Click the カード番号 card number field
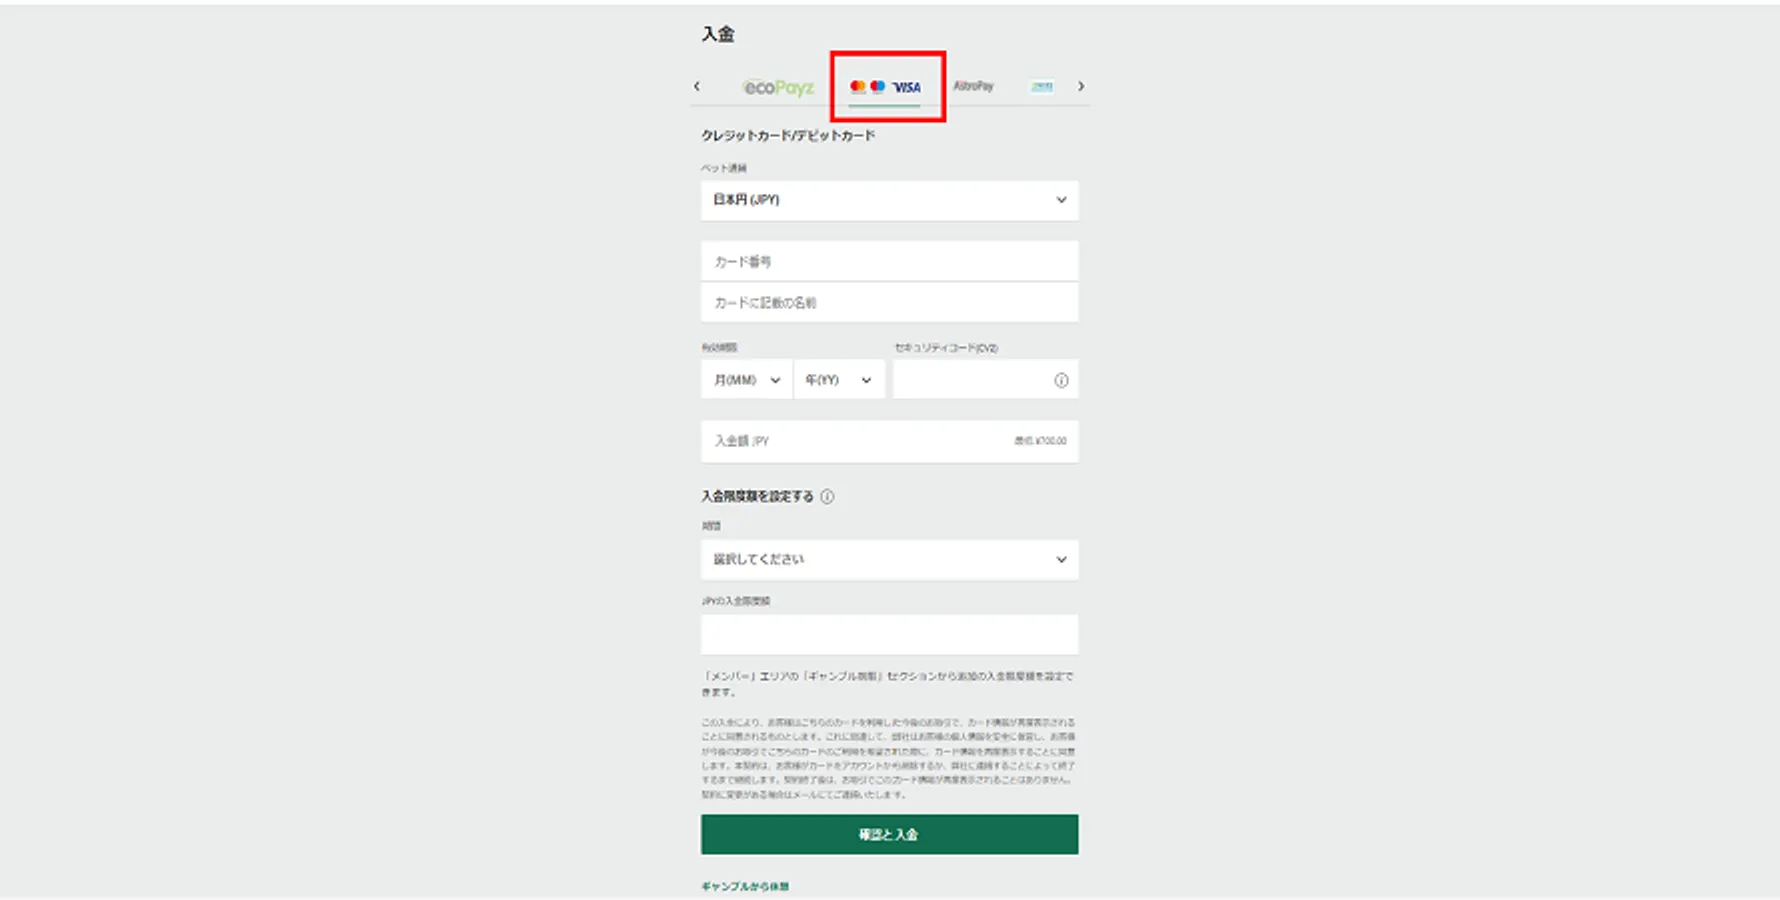Screen dimensions: 1780x900 (889, 261)
